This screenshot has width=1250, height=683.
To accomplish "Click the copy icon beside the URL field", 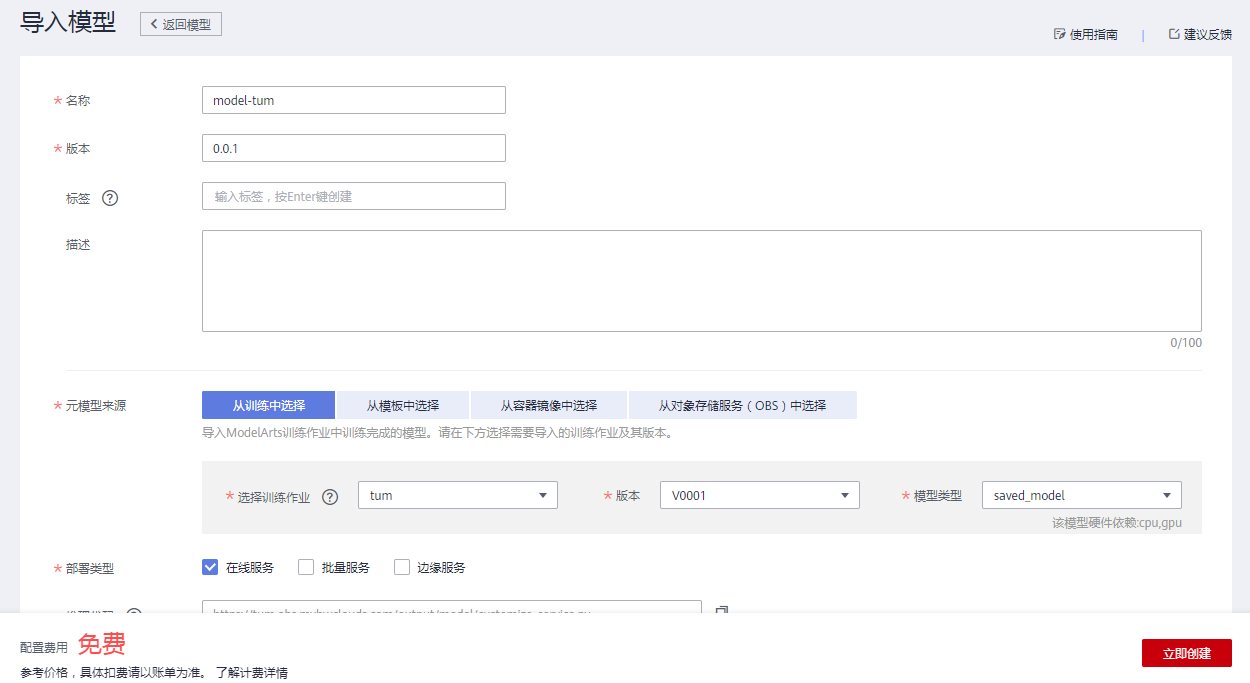I will pos(721,609).
